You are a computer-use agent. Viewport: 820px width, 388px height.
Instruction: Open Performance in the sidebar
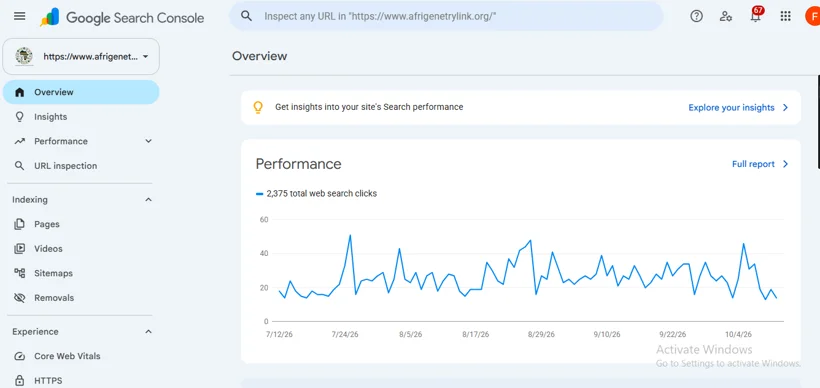tap(81, 141)
